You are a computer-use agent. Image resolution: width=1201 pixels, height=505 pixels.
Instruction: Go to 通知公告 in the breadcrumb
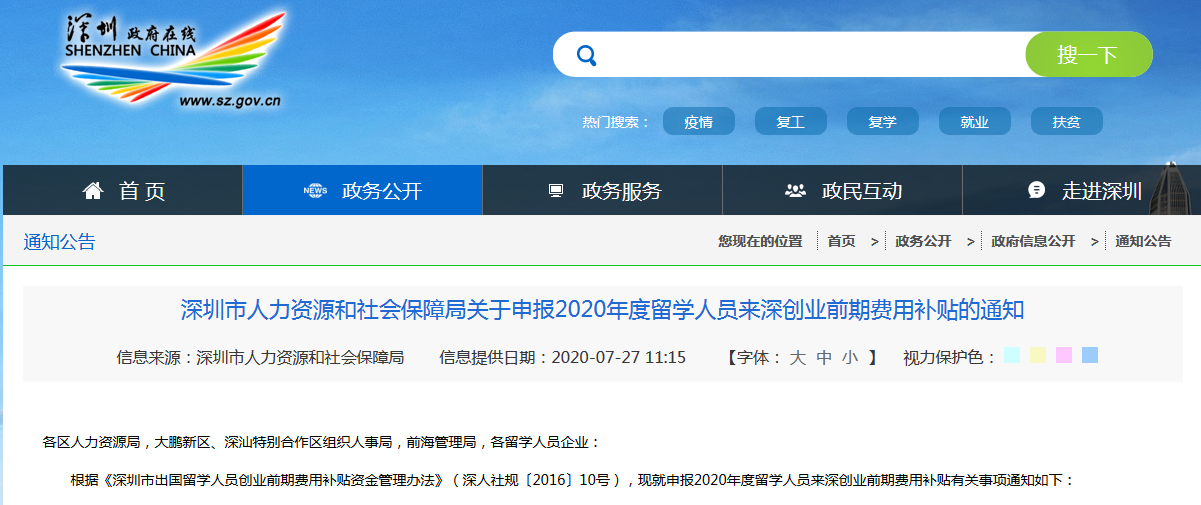[1144, 241]
